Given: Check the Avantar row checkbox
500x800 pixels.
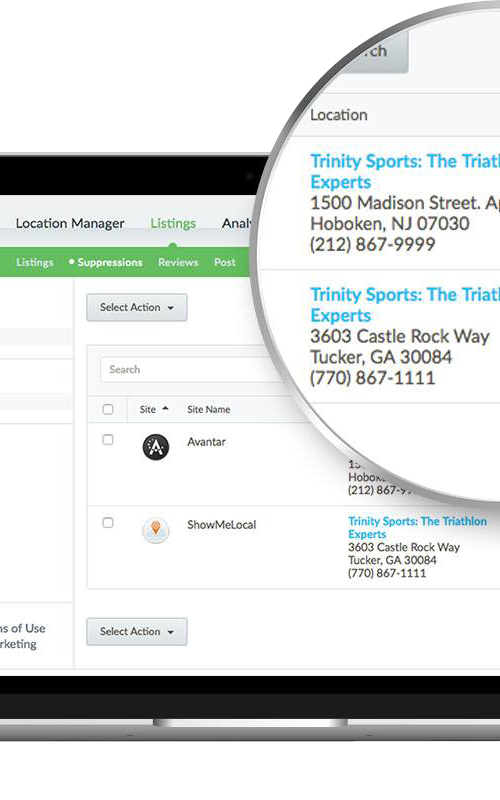Looking at the screenshot, I should coord(108,440).
